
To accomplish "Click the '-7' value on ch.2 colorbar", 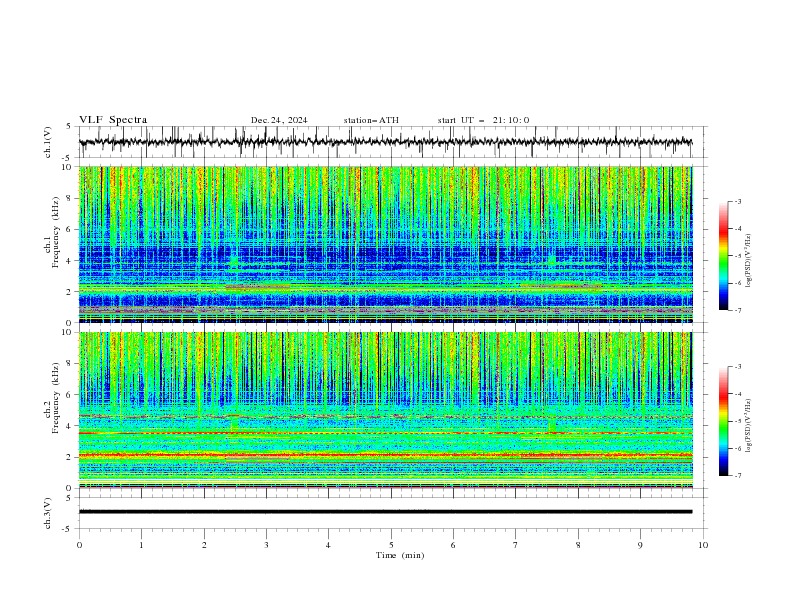I will click(x=737, y=476).
